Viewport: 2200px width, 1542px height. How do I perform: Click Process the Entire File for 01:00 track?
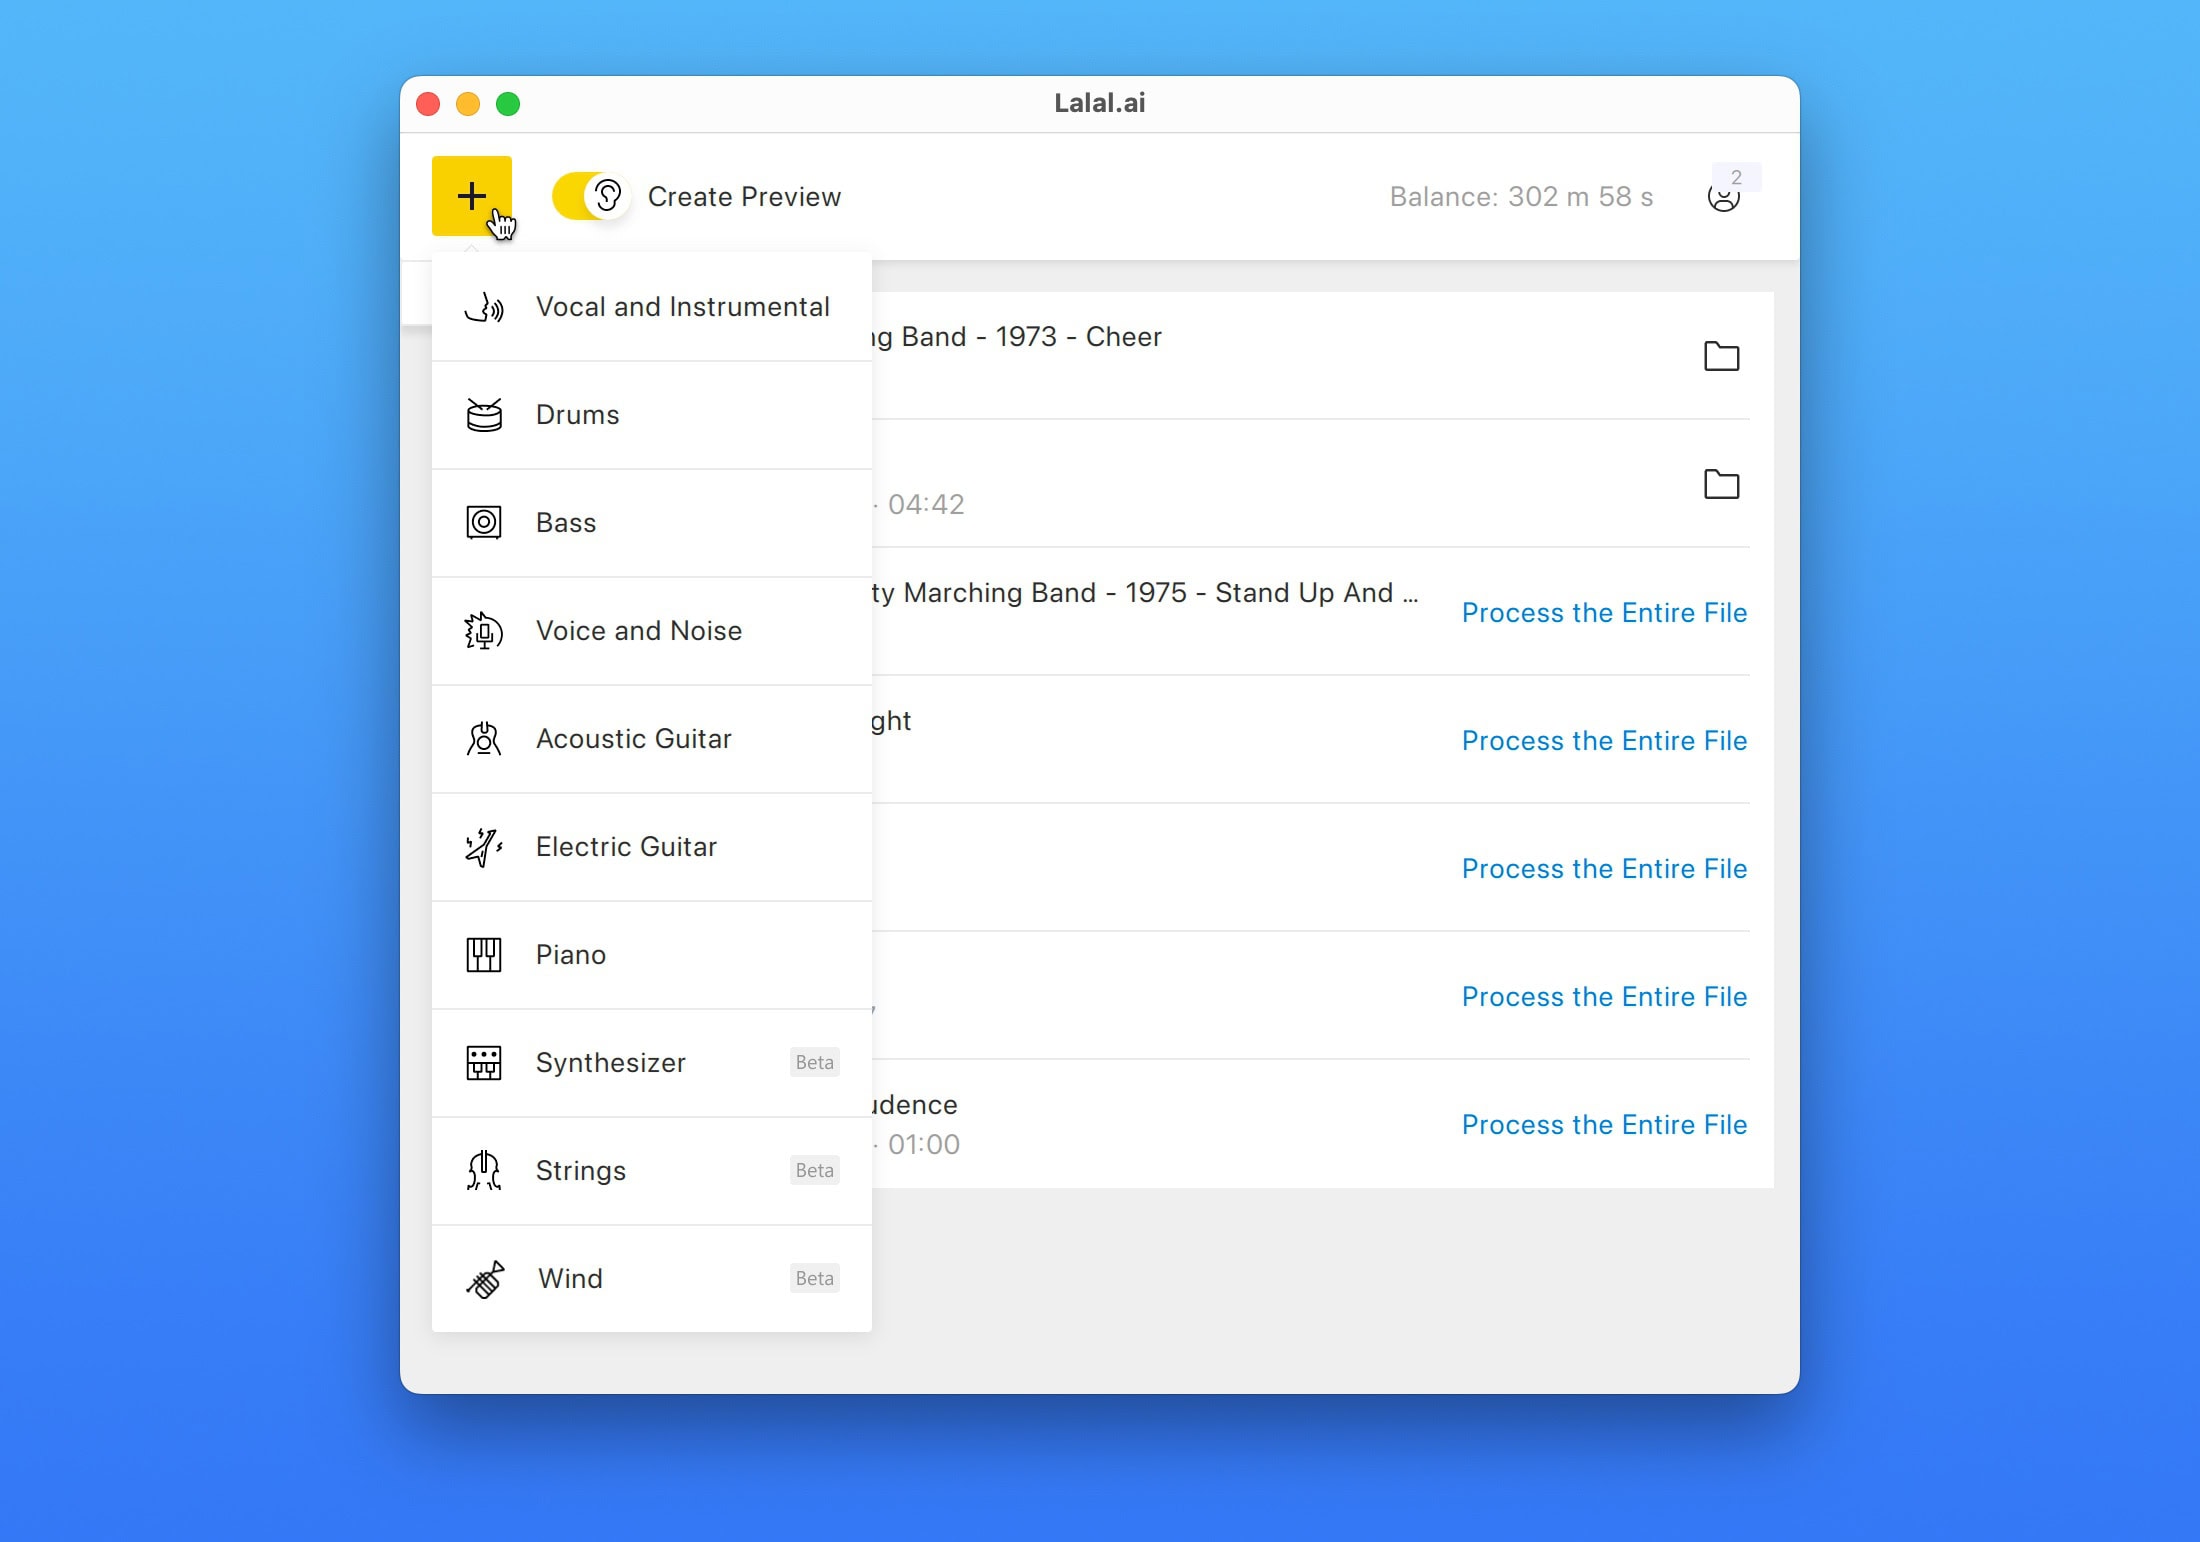tap(1604, 1125)
